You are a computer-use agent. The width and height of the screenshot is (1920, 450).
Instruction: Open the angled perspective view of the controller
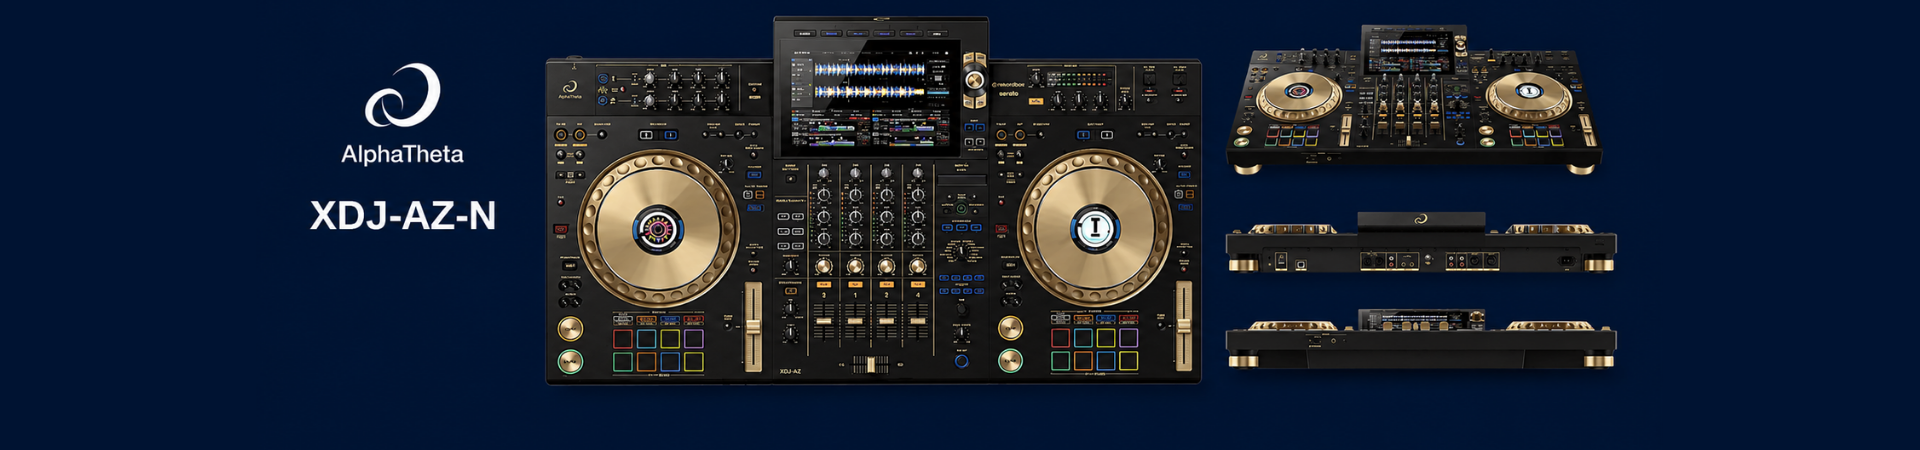[1414, 100]
